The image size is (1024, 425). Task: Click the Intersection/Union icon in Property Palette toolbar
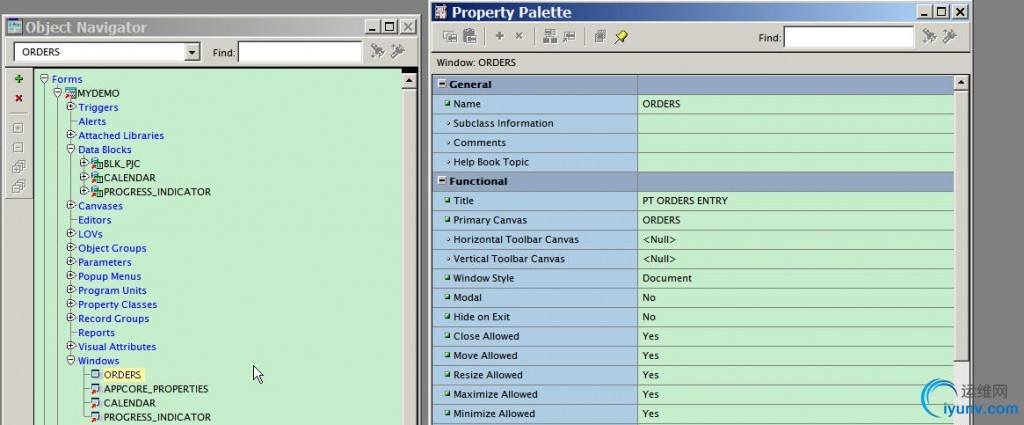(600, 37)
